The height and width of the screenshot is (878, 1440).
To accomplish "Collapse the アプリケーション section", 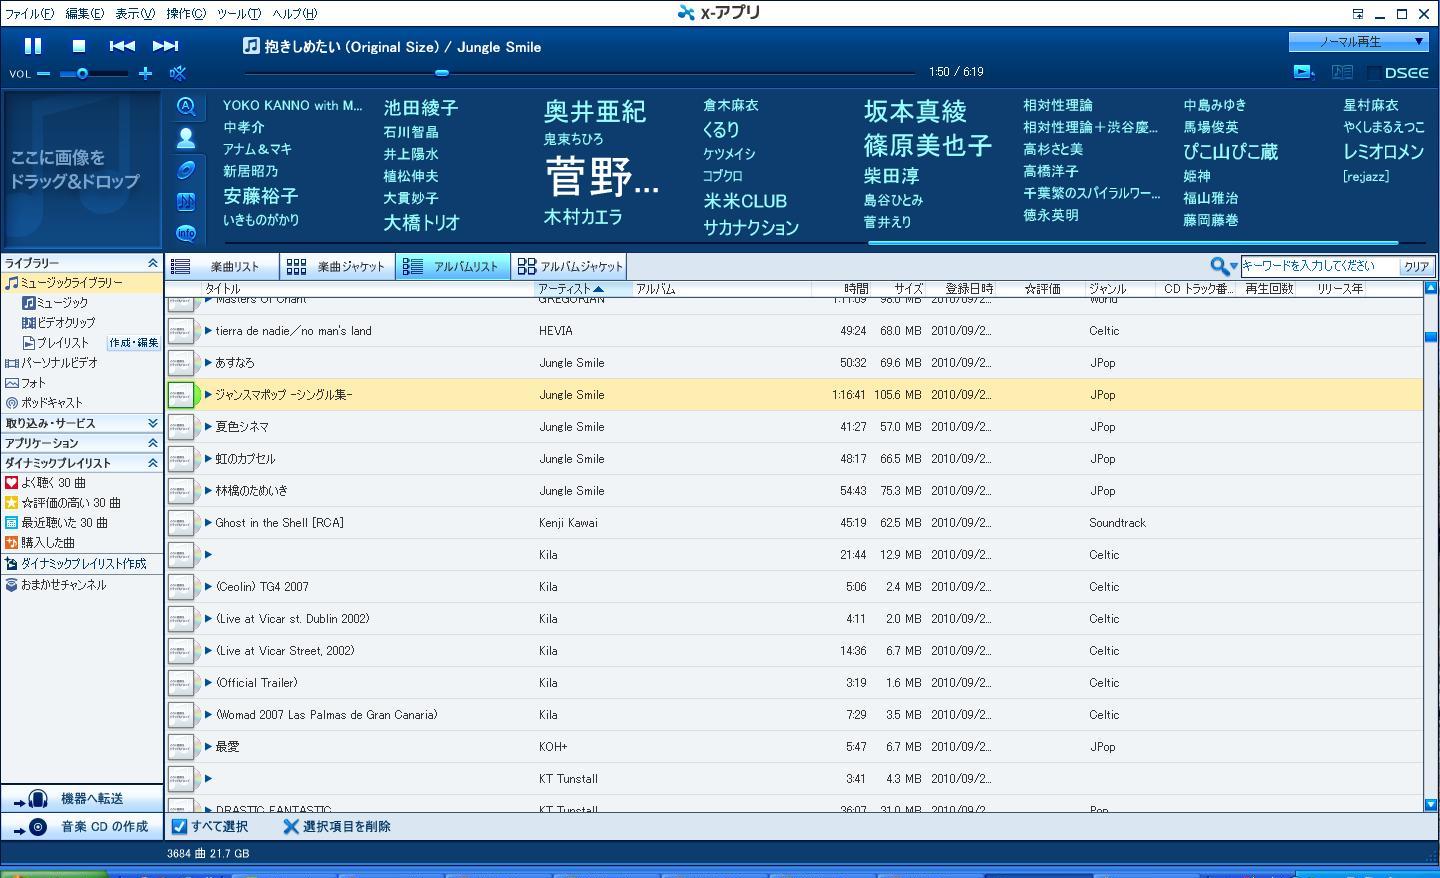I will tap(153, 443).
